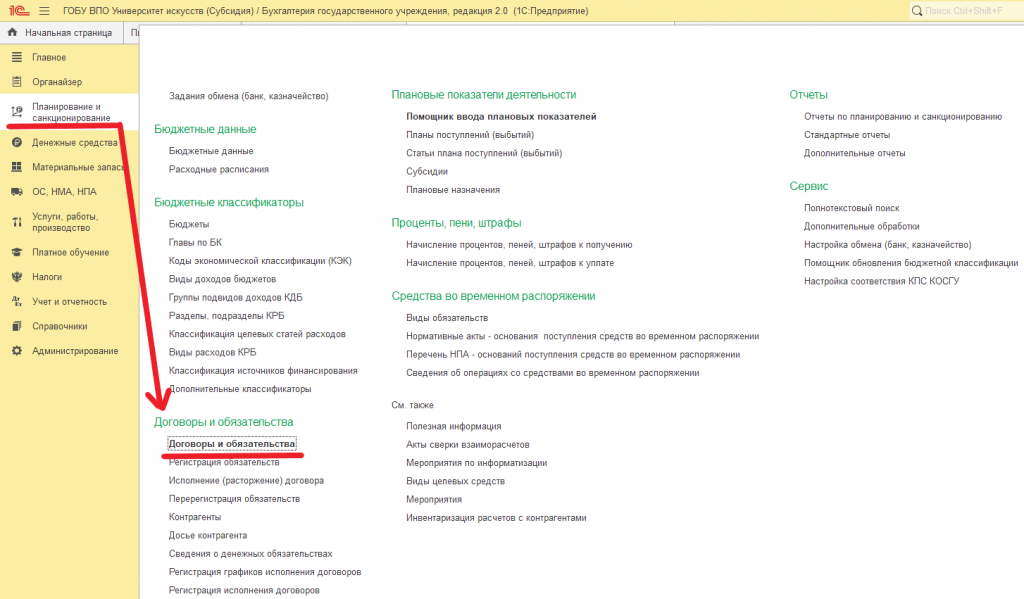Open Инвентаризация расчетов с контрагентами
This screenshot has height=599, width=1024.
point(496,517)
